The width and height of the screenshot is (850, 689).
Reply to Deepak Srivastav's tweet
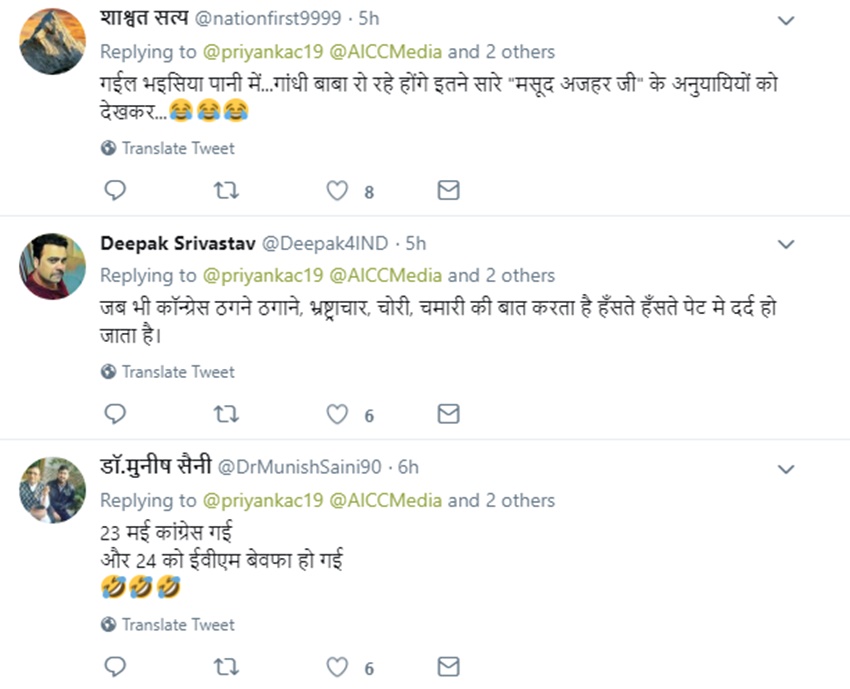tap(115, 414)
